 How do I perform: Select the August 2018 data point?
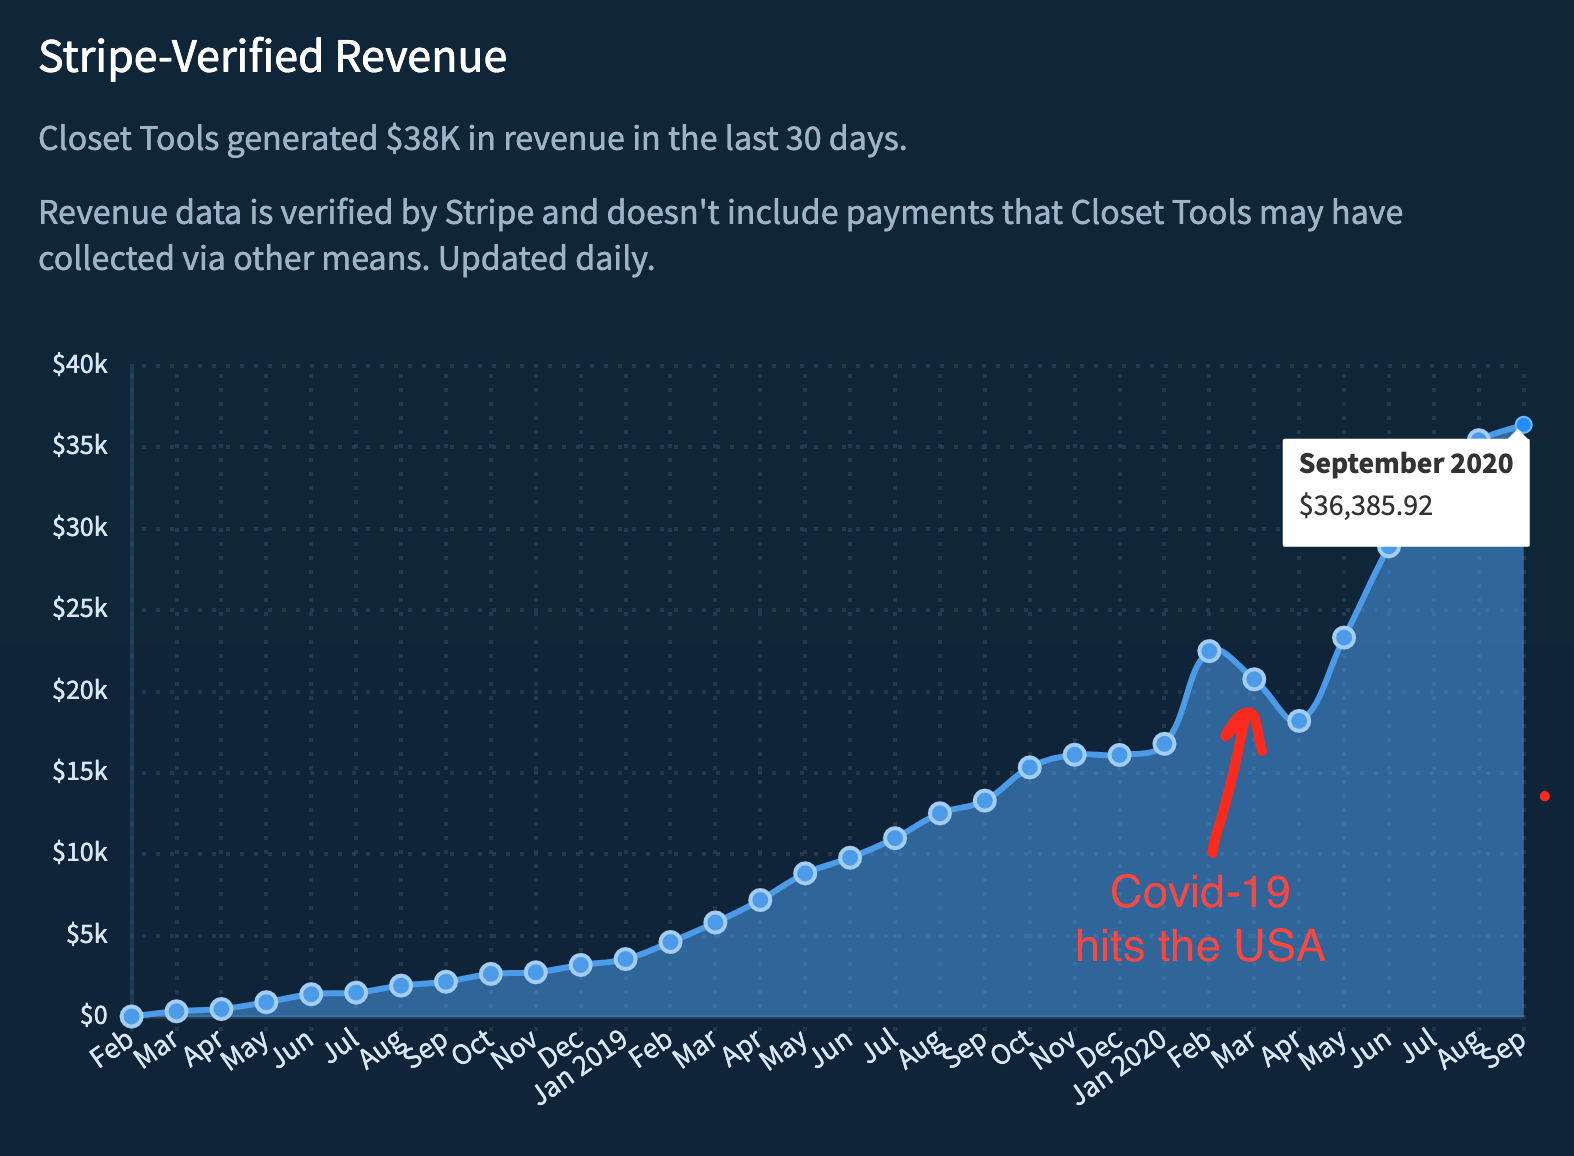click(x=401, y=985)
